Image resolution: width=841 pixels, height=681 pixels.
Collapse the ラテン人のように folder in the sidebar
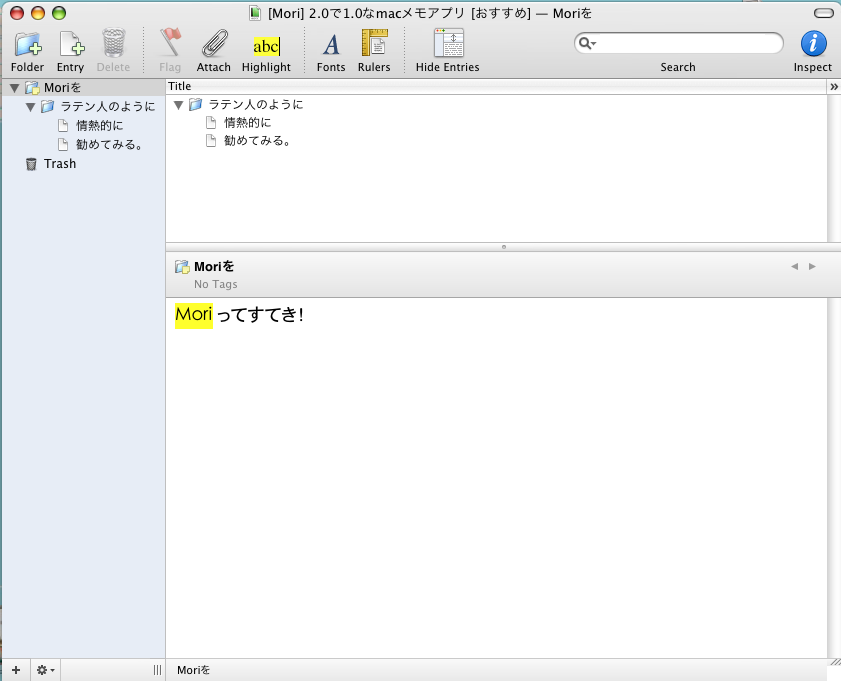click(31, 106)
